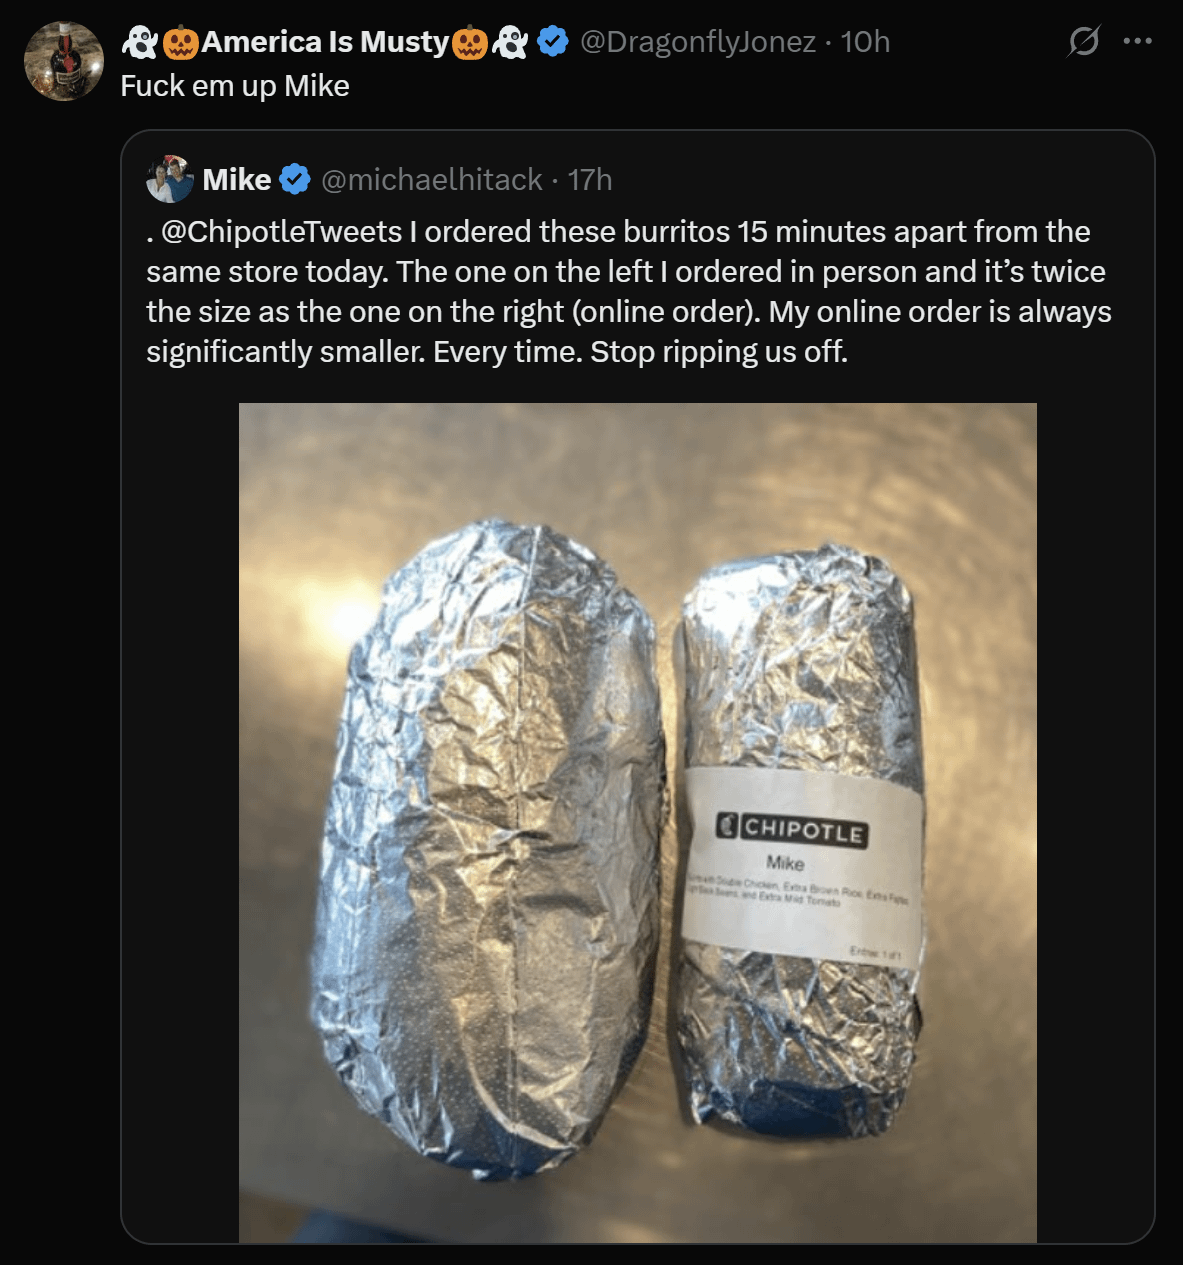Click Mike's small profile avatar

tap(170, 180)
